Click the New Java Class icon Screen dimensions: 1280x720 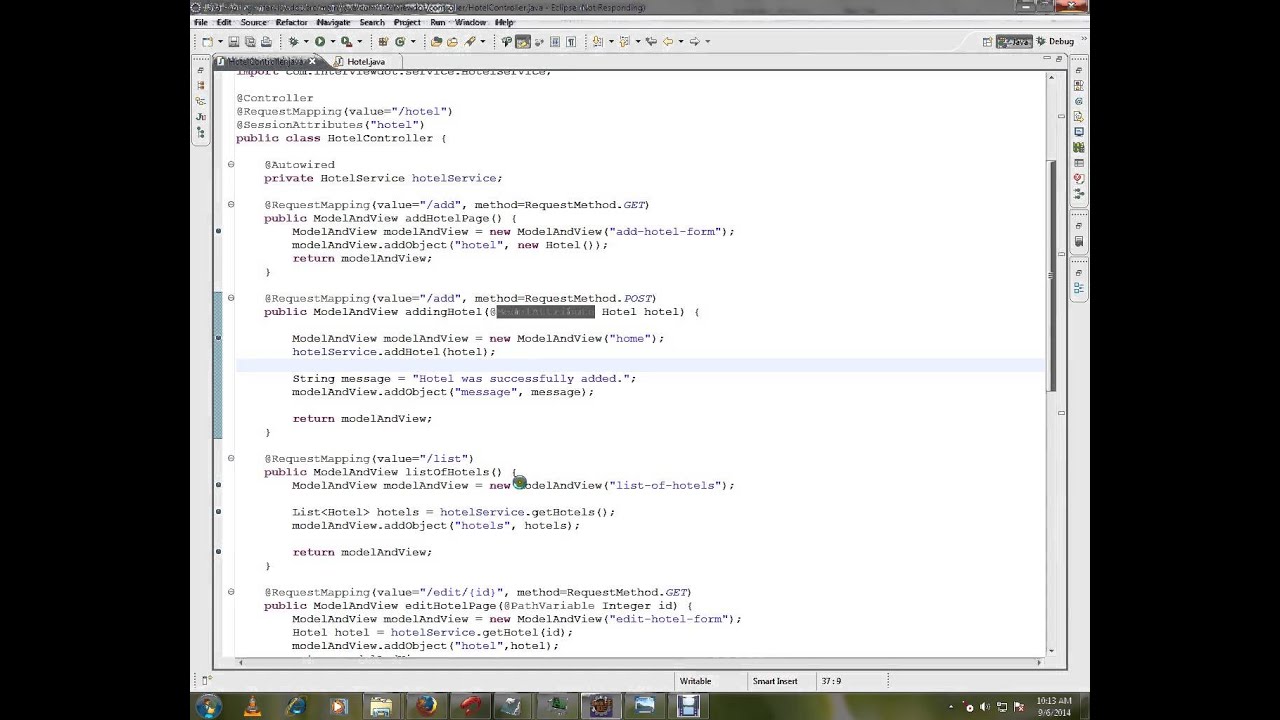[400, 41]
